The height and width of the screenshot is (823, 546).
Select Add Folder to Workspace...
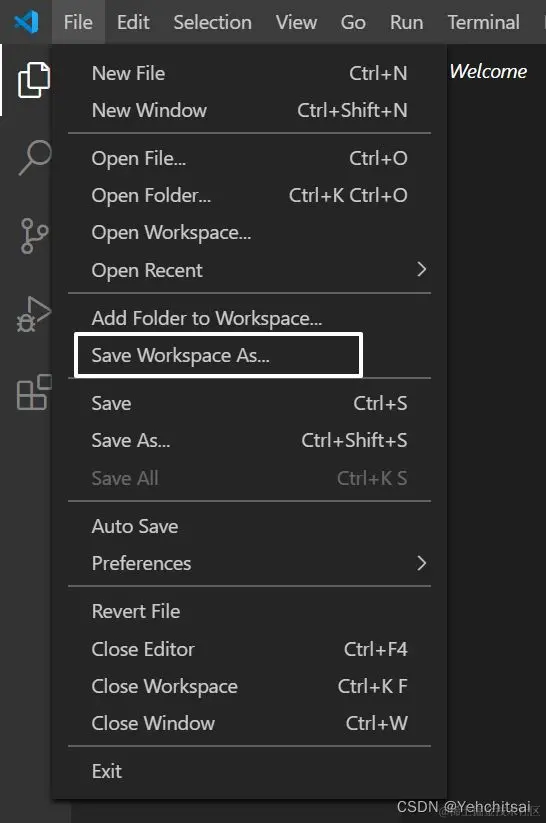(249, 318)
